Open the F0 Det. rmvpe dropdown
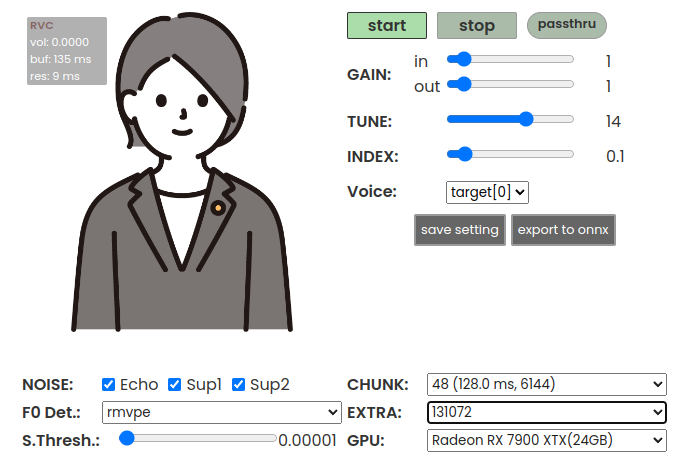The width and height of the screenshot is (684, 476). (222, 412)
